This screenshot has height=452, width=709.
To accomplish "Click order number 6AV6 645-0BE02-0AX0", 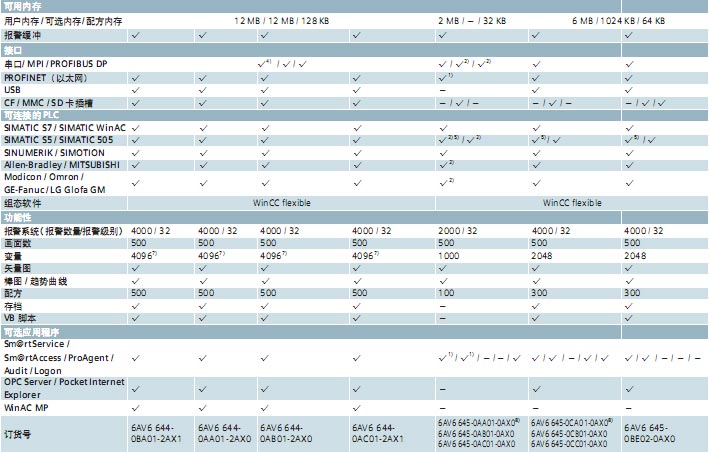I will [x=649, y=433].
